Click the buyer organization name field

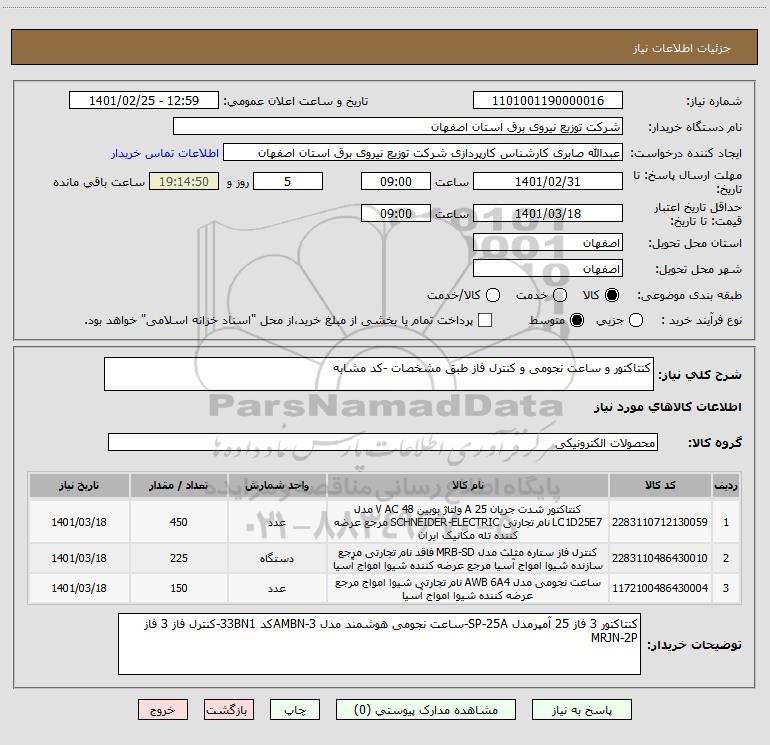tap(398, 126)
